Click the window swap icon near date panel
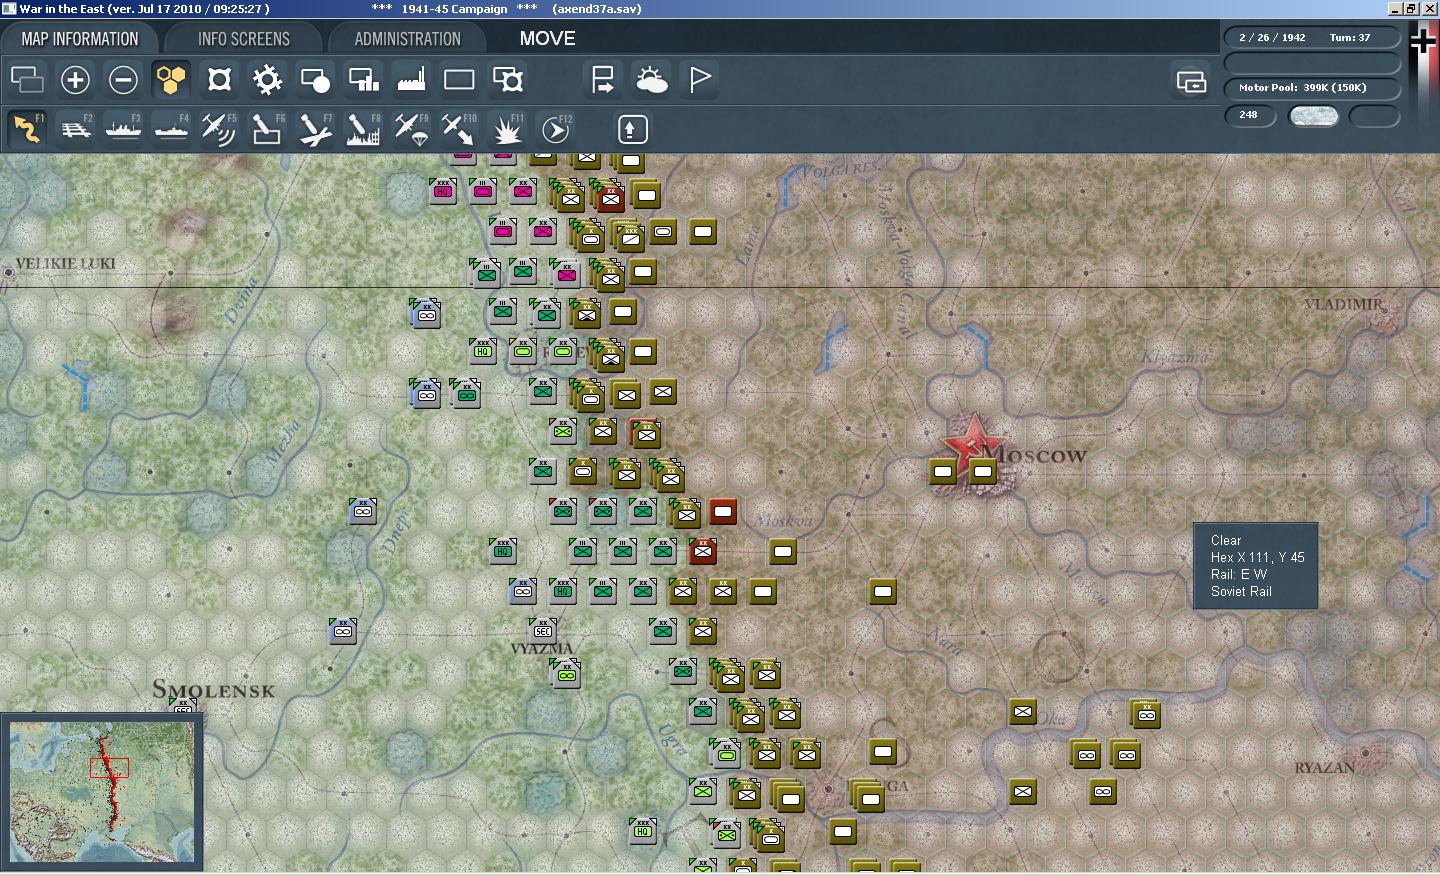The width and height of the screenshot is (1440, 876). pos(1191,81)
